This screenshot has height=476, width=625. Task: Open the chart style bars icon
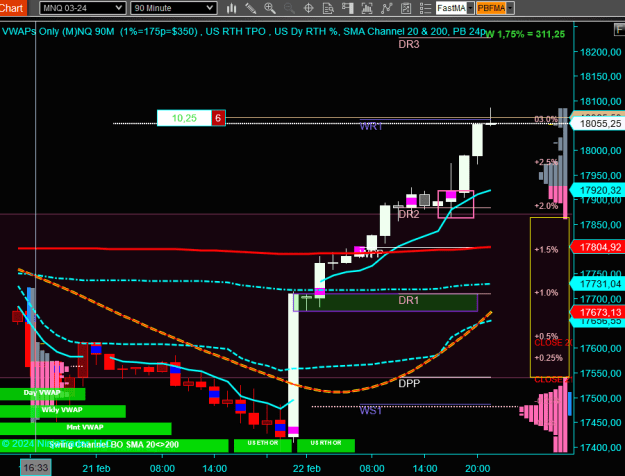(x=231, y=8)
